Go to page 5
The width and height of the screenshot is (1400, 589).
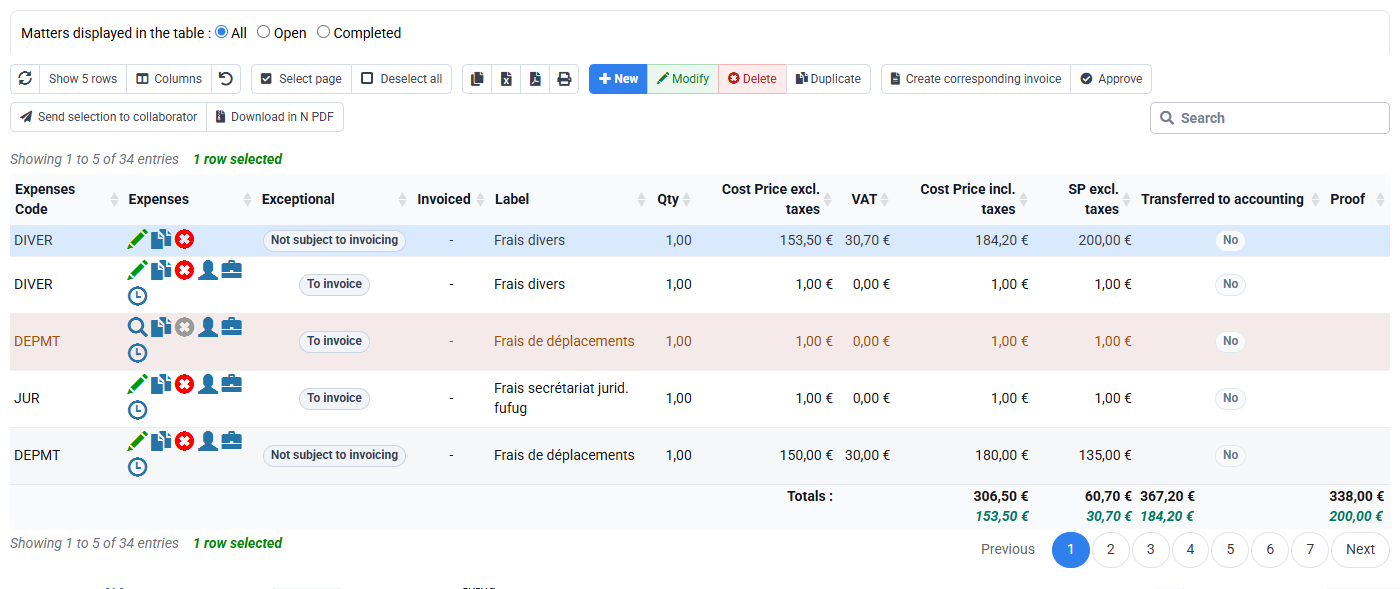(x=1230, y=549)
